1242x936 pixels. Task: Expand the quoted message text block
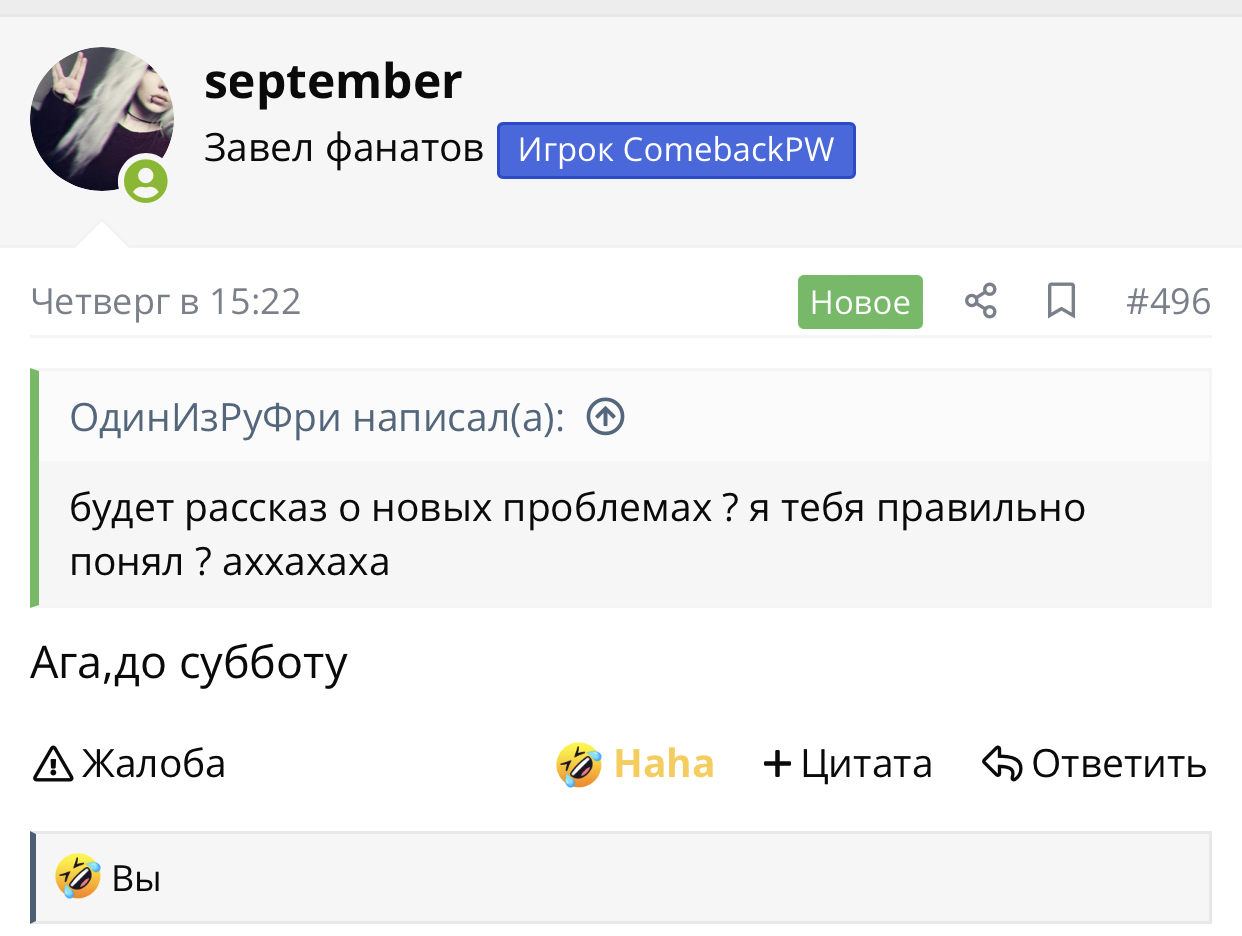pos(577,535)
